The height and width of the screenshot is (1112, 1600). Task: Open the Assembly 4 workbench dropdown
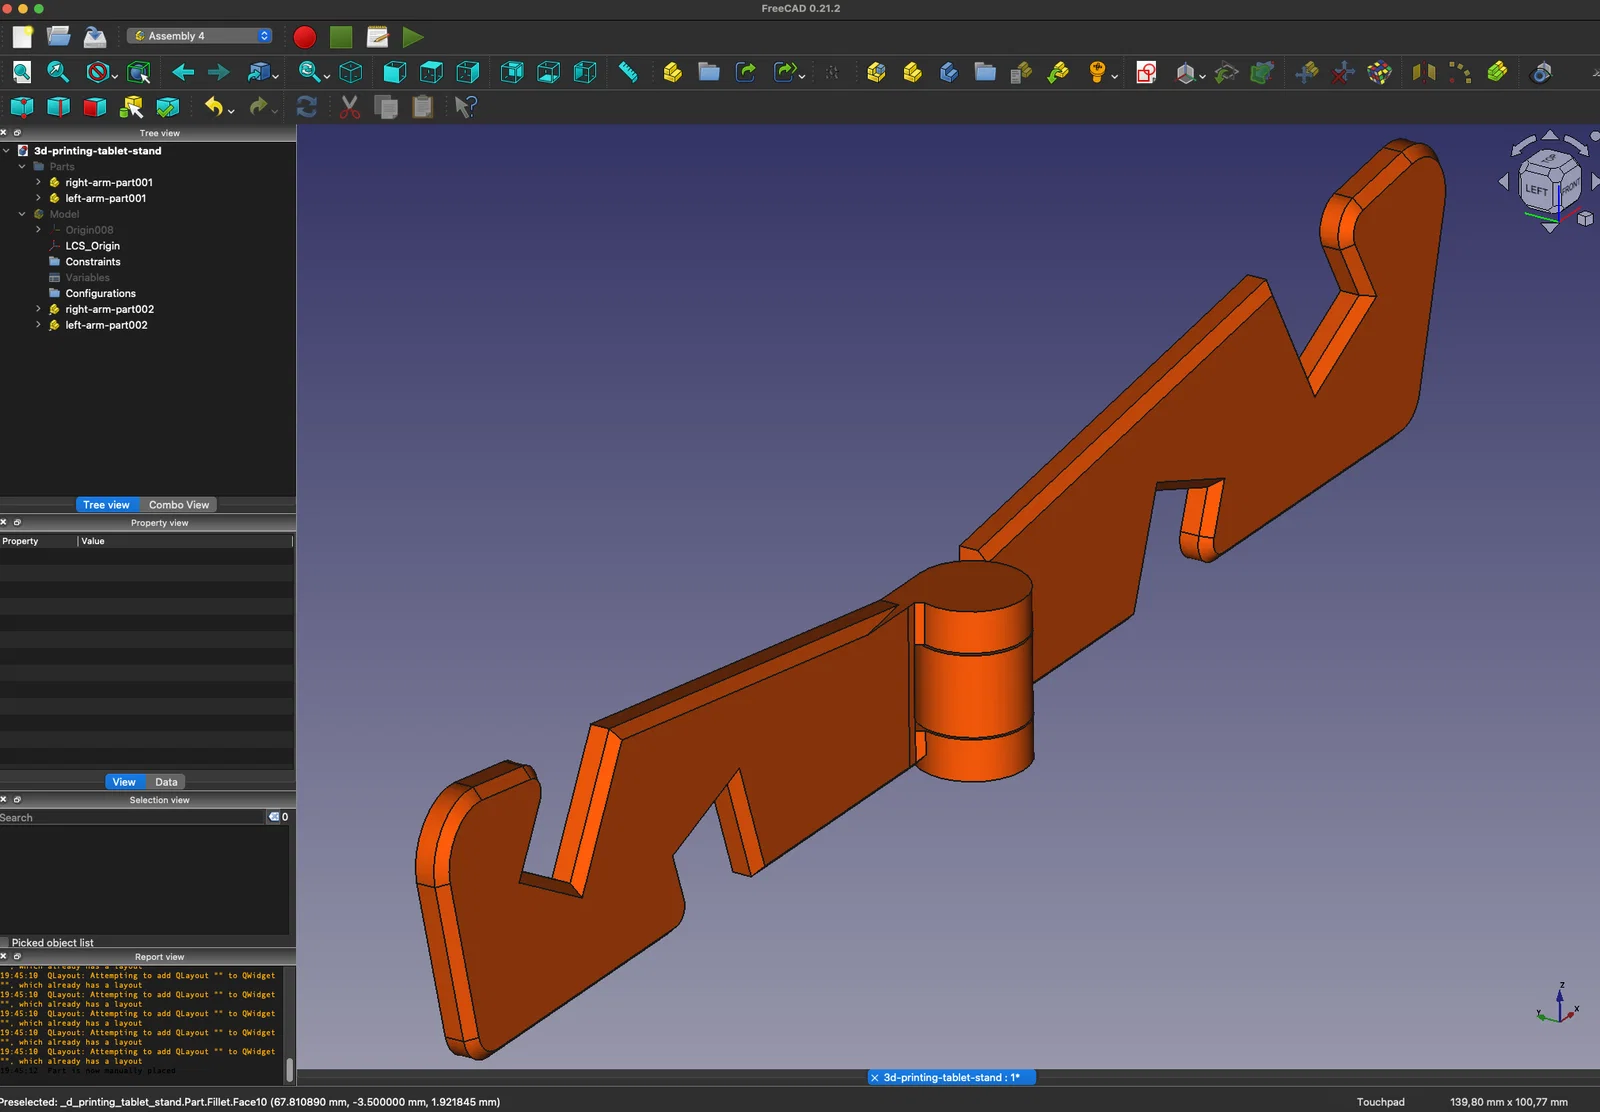coord(200,36)
